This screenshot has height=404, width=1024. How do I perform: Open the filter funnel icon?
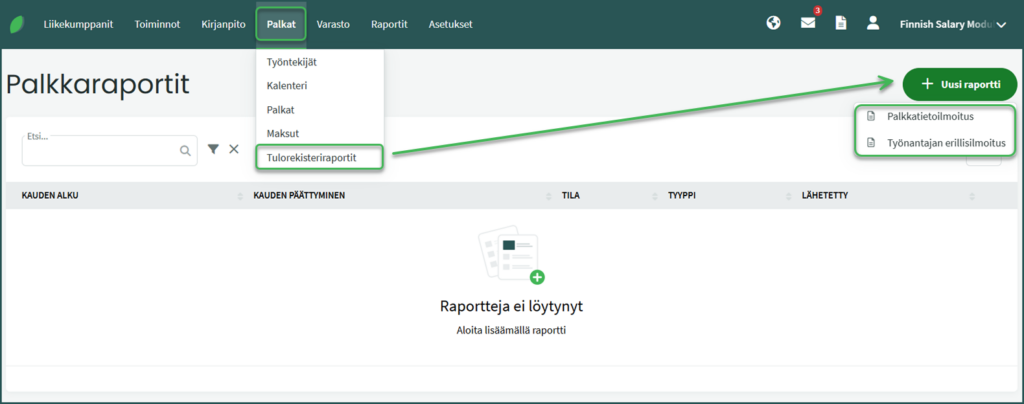point(213,149)
